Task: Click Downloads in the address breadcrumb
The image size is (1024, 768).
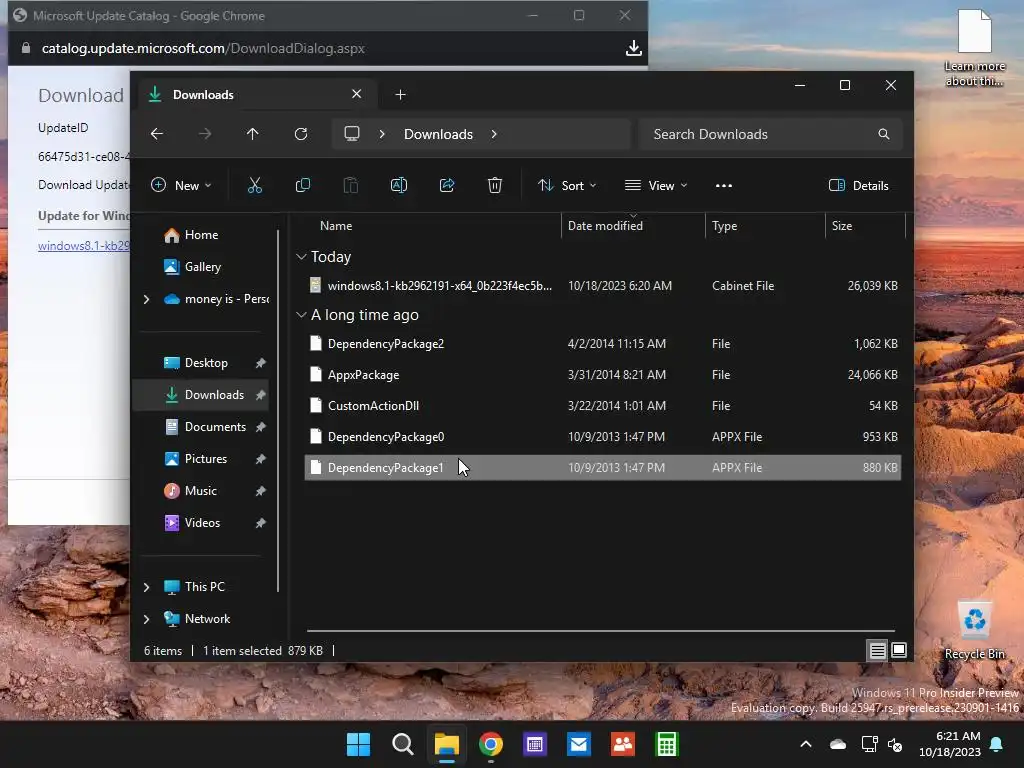Action: point(438,134)
